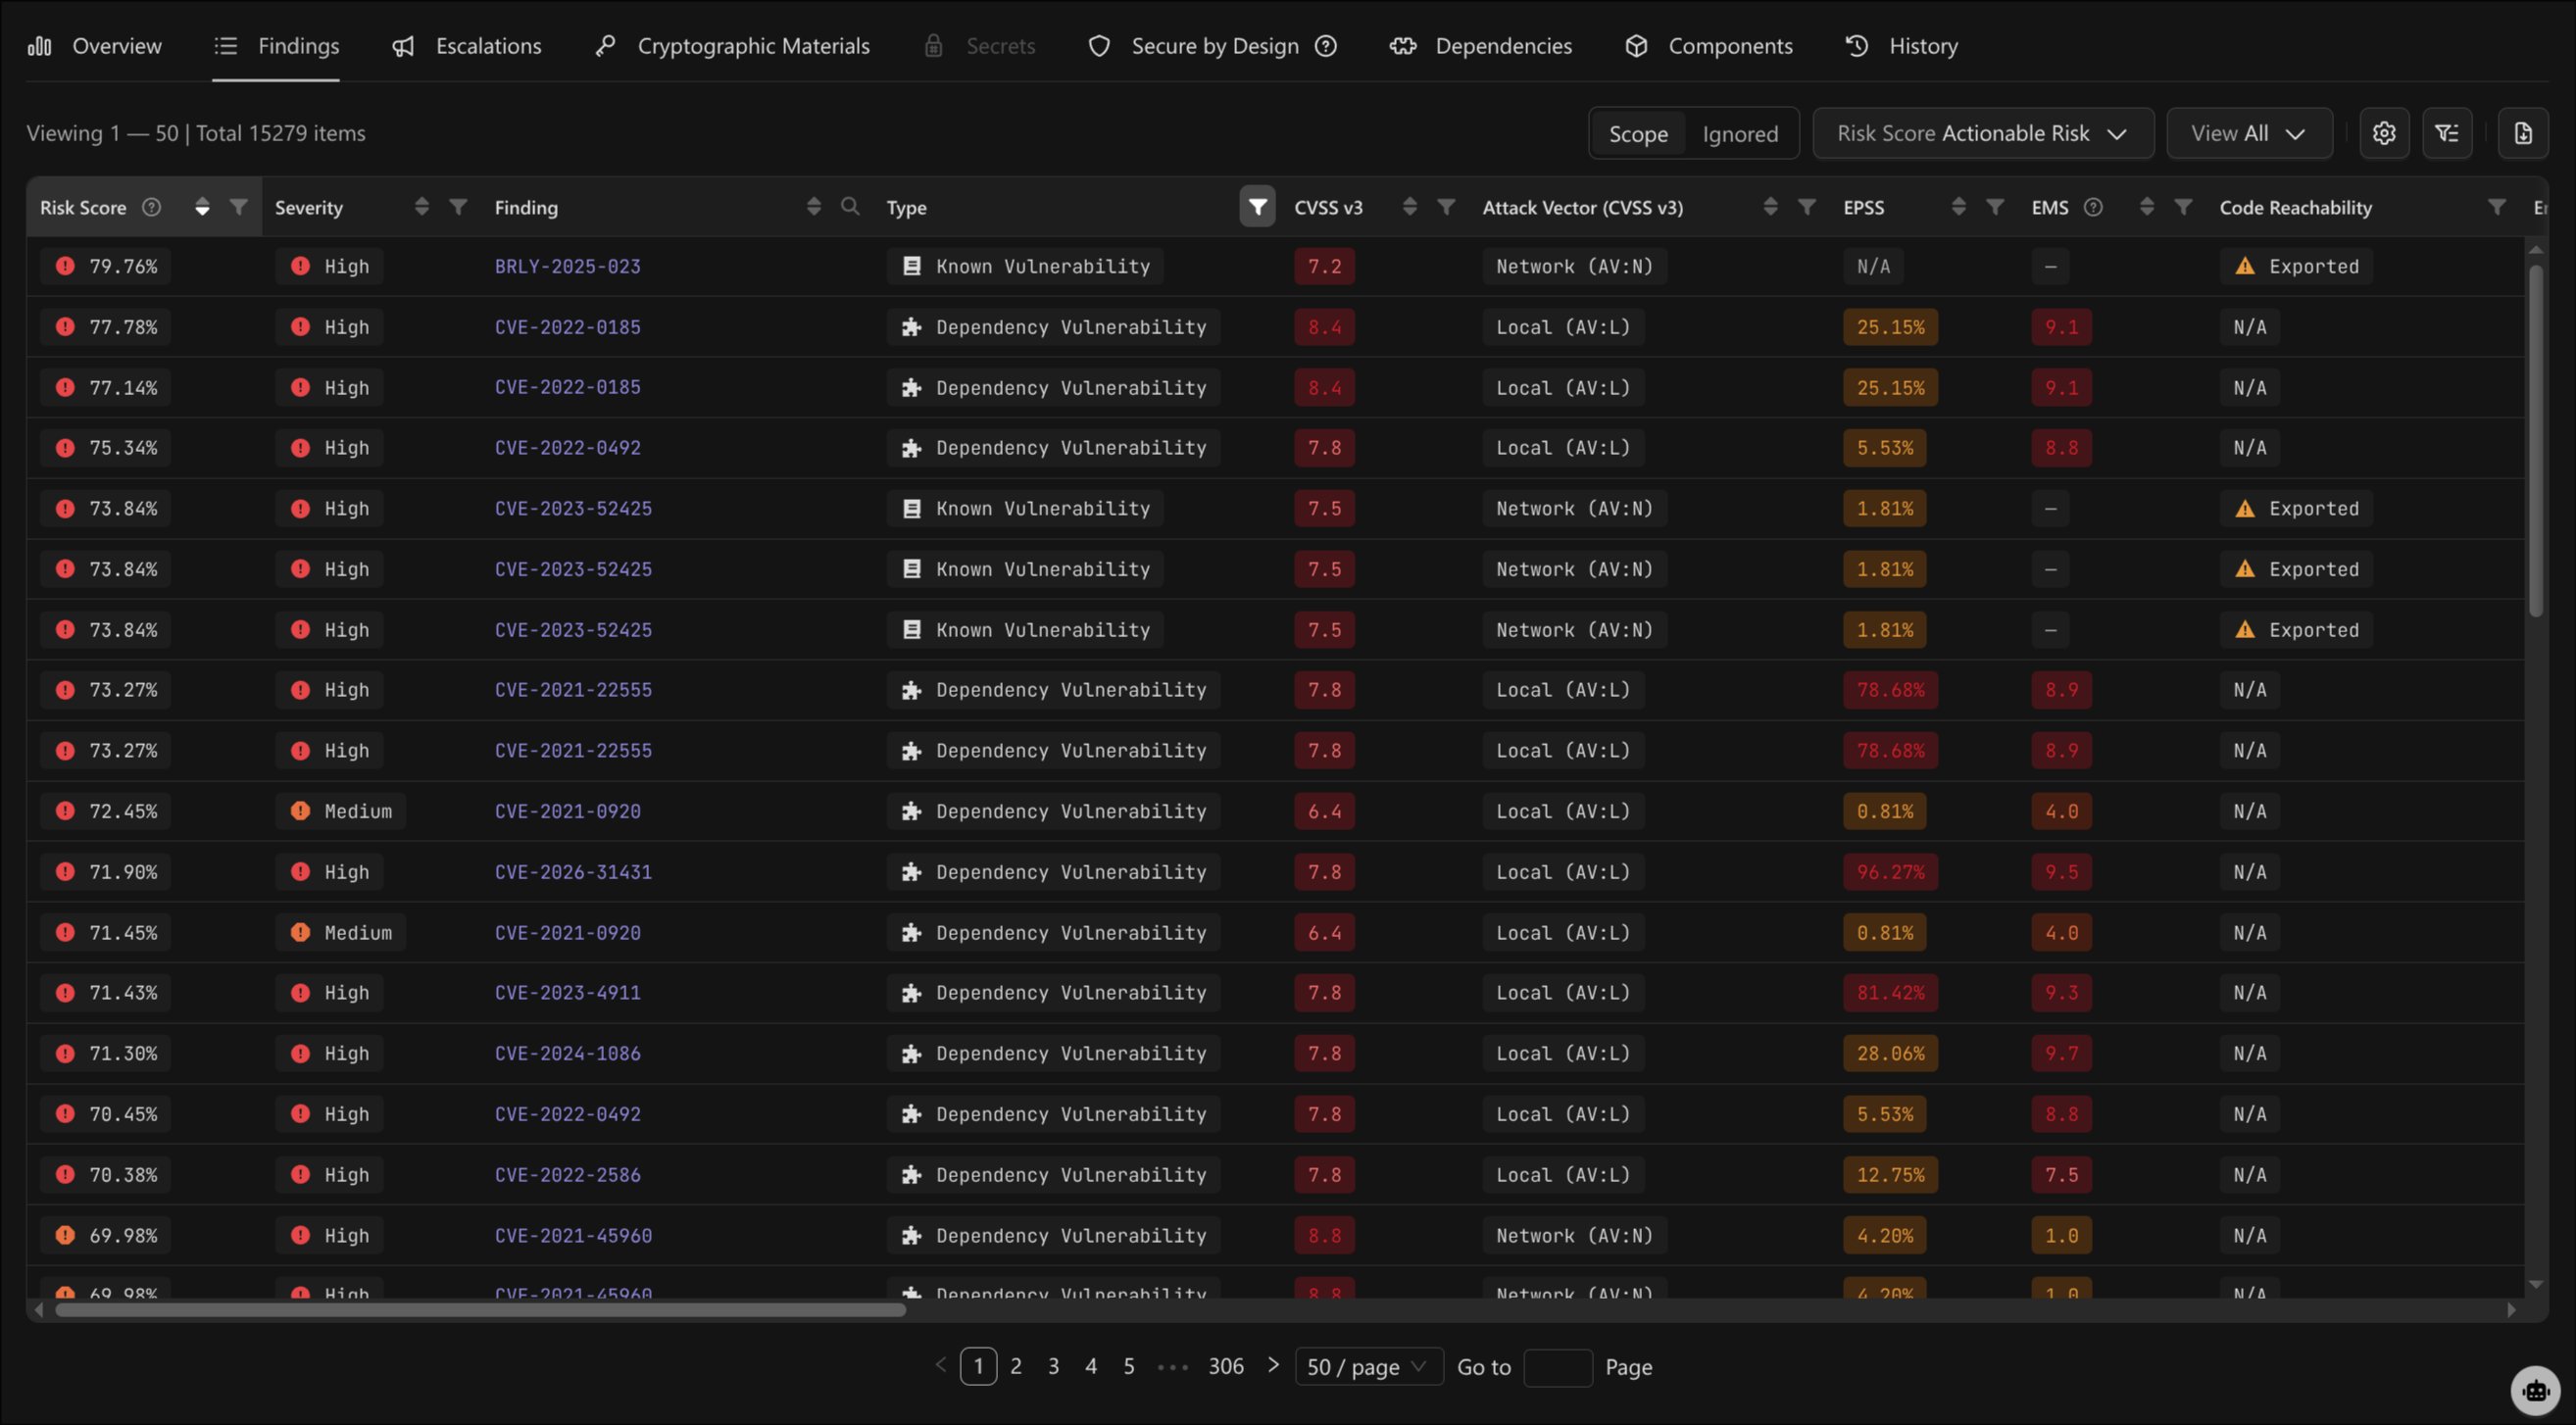Open CVE-2022-0185 with 77.78% risk score
Screen dimensions: 2576x1425
point(567,327)
